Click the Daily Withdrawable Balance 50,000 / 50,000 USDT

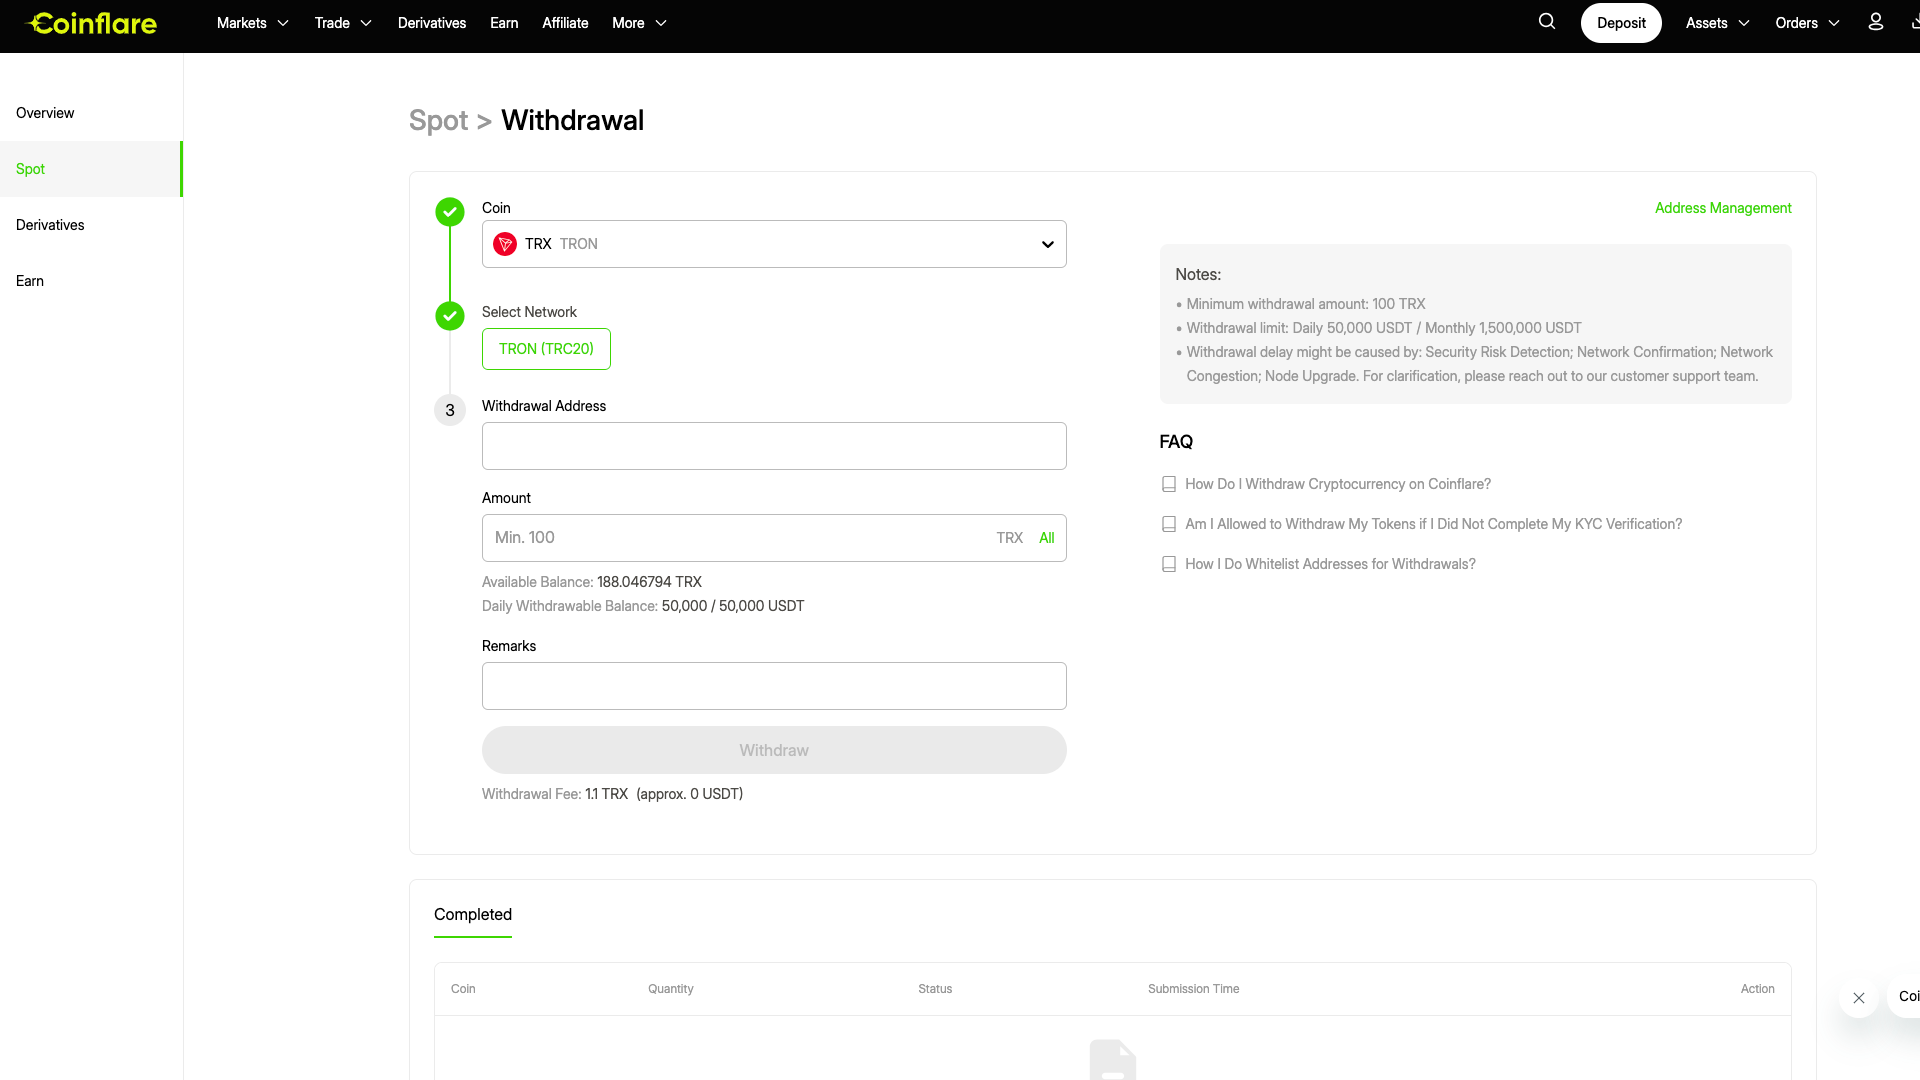[x=733, y=606]
